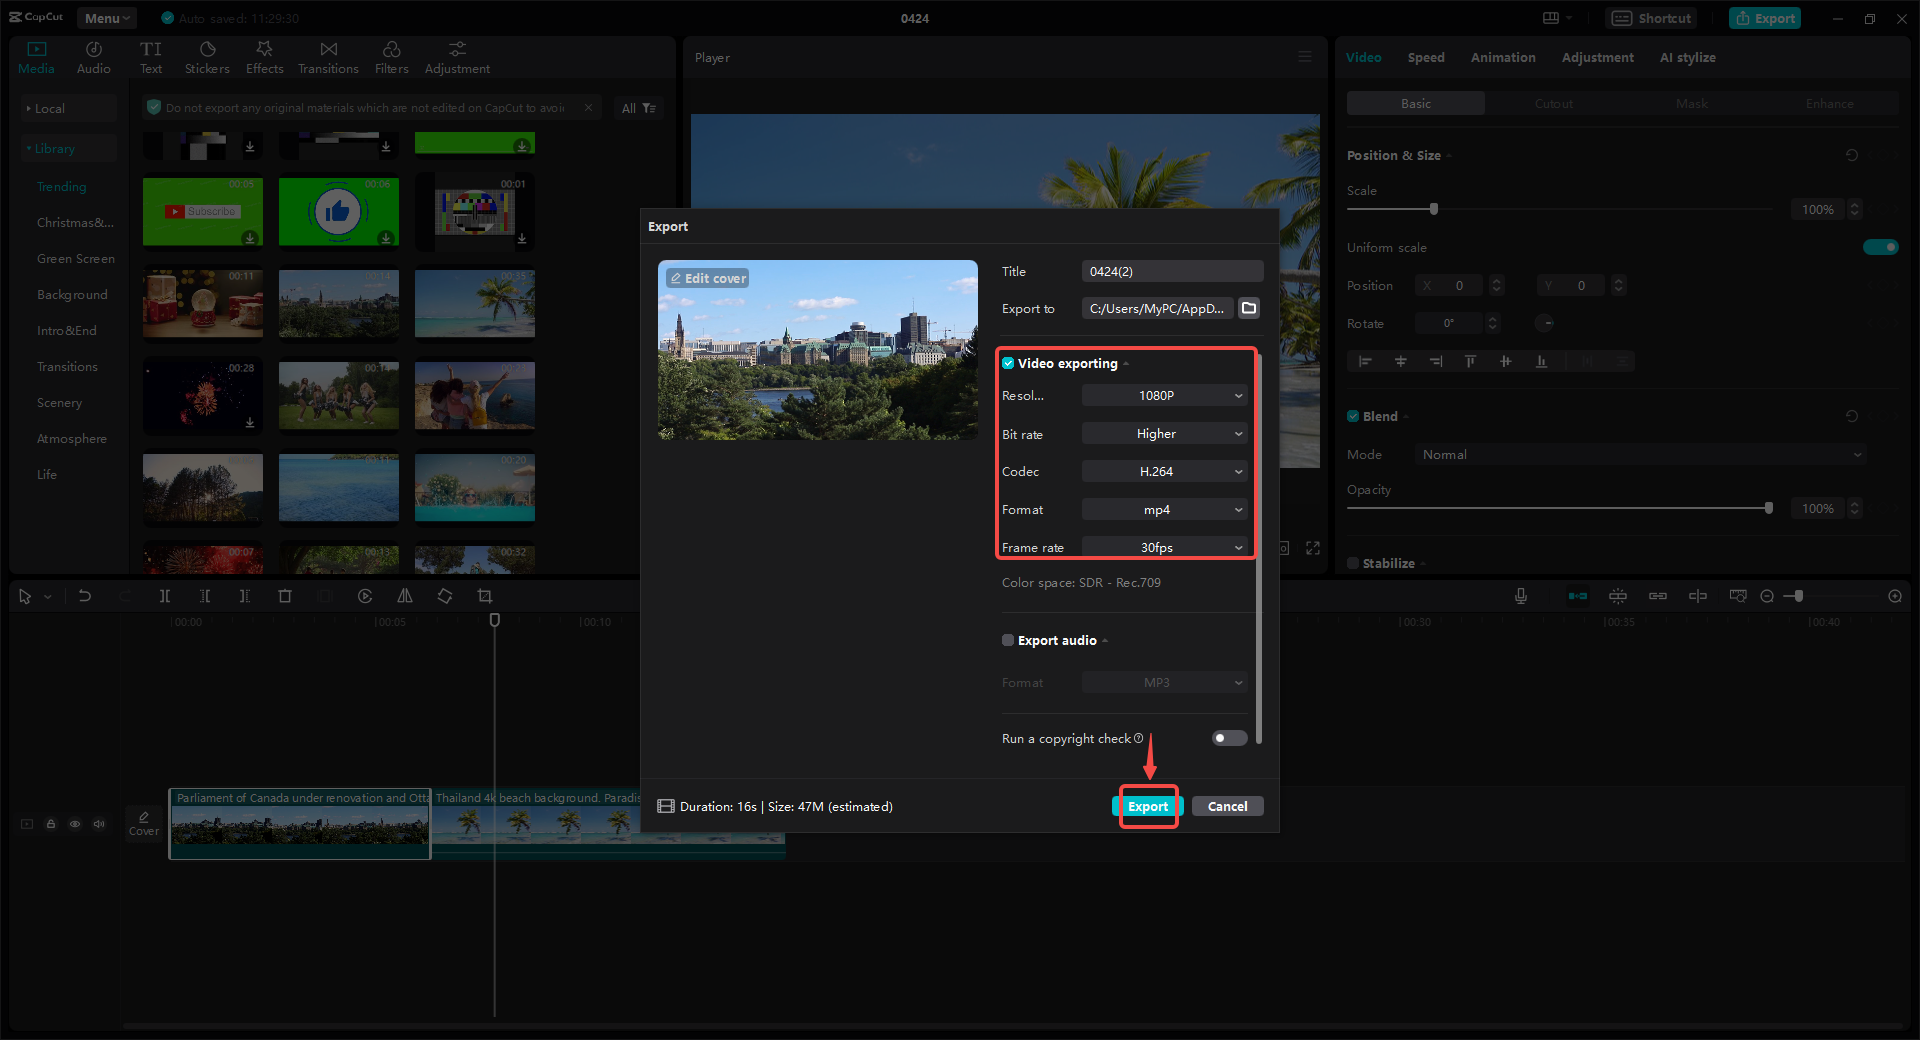The width and height of the screenshot is (1920, 1040).
Task: Open the Resolution dropdown showing 1080P
Action: (x=1163, y=395)
